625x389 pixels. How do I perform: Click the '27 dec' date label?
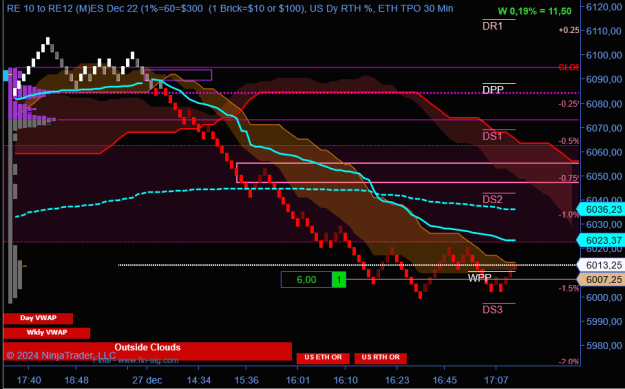pyautogui.click(x=147, y=380)
